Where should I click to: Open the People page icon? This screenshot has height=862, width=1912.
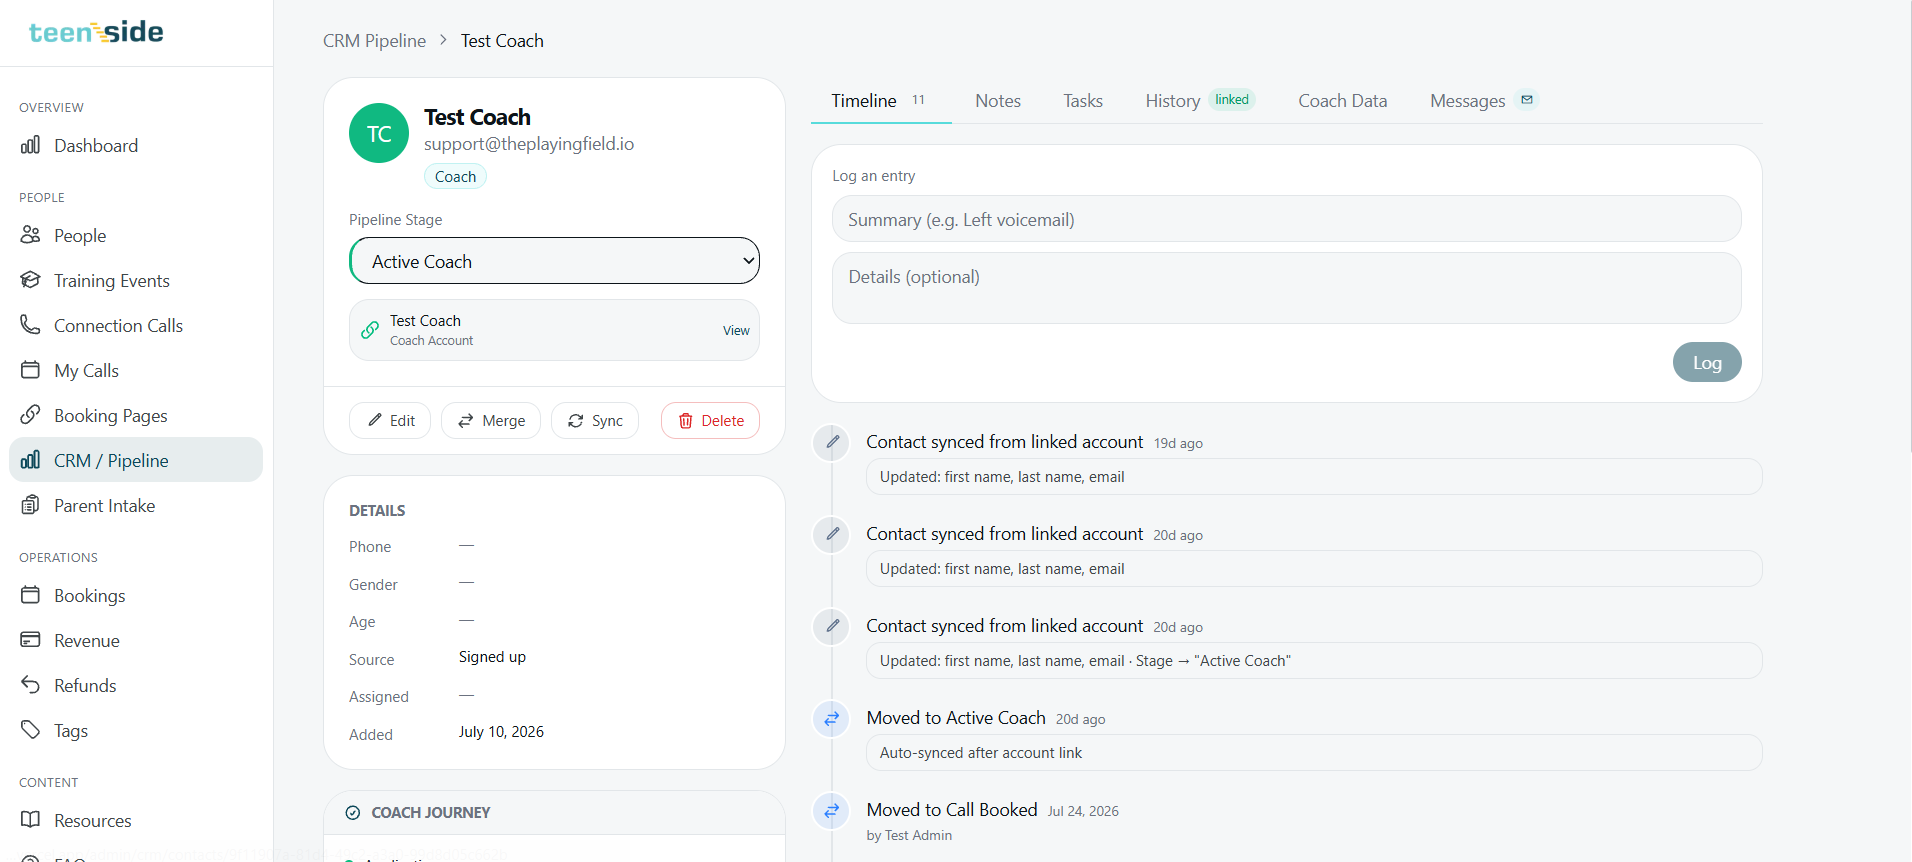point(31,235)
